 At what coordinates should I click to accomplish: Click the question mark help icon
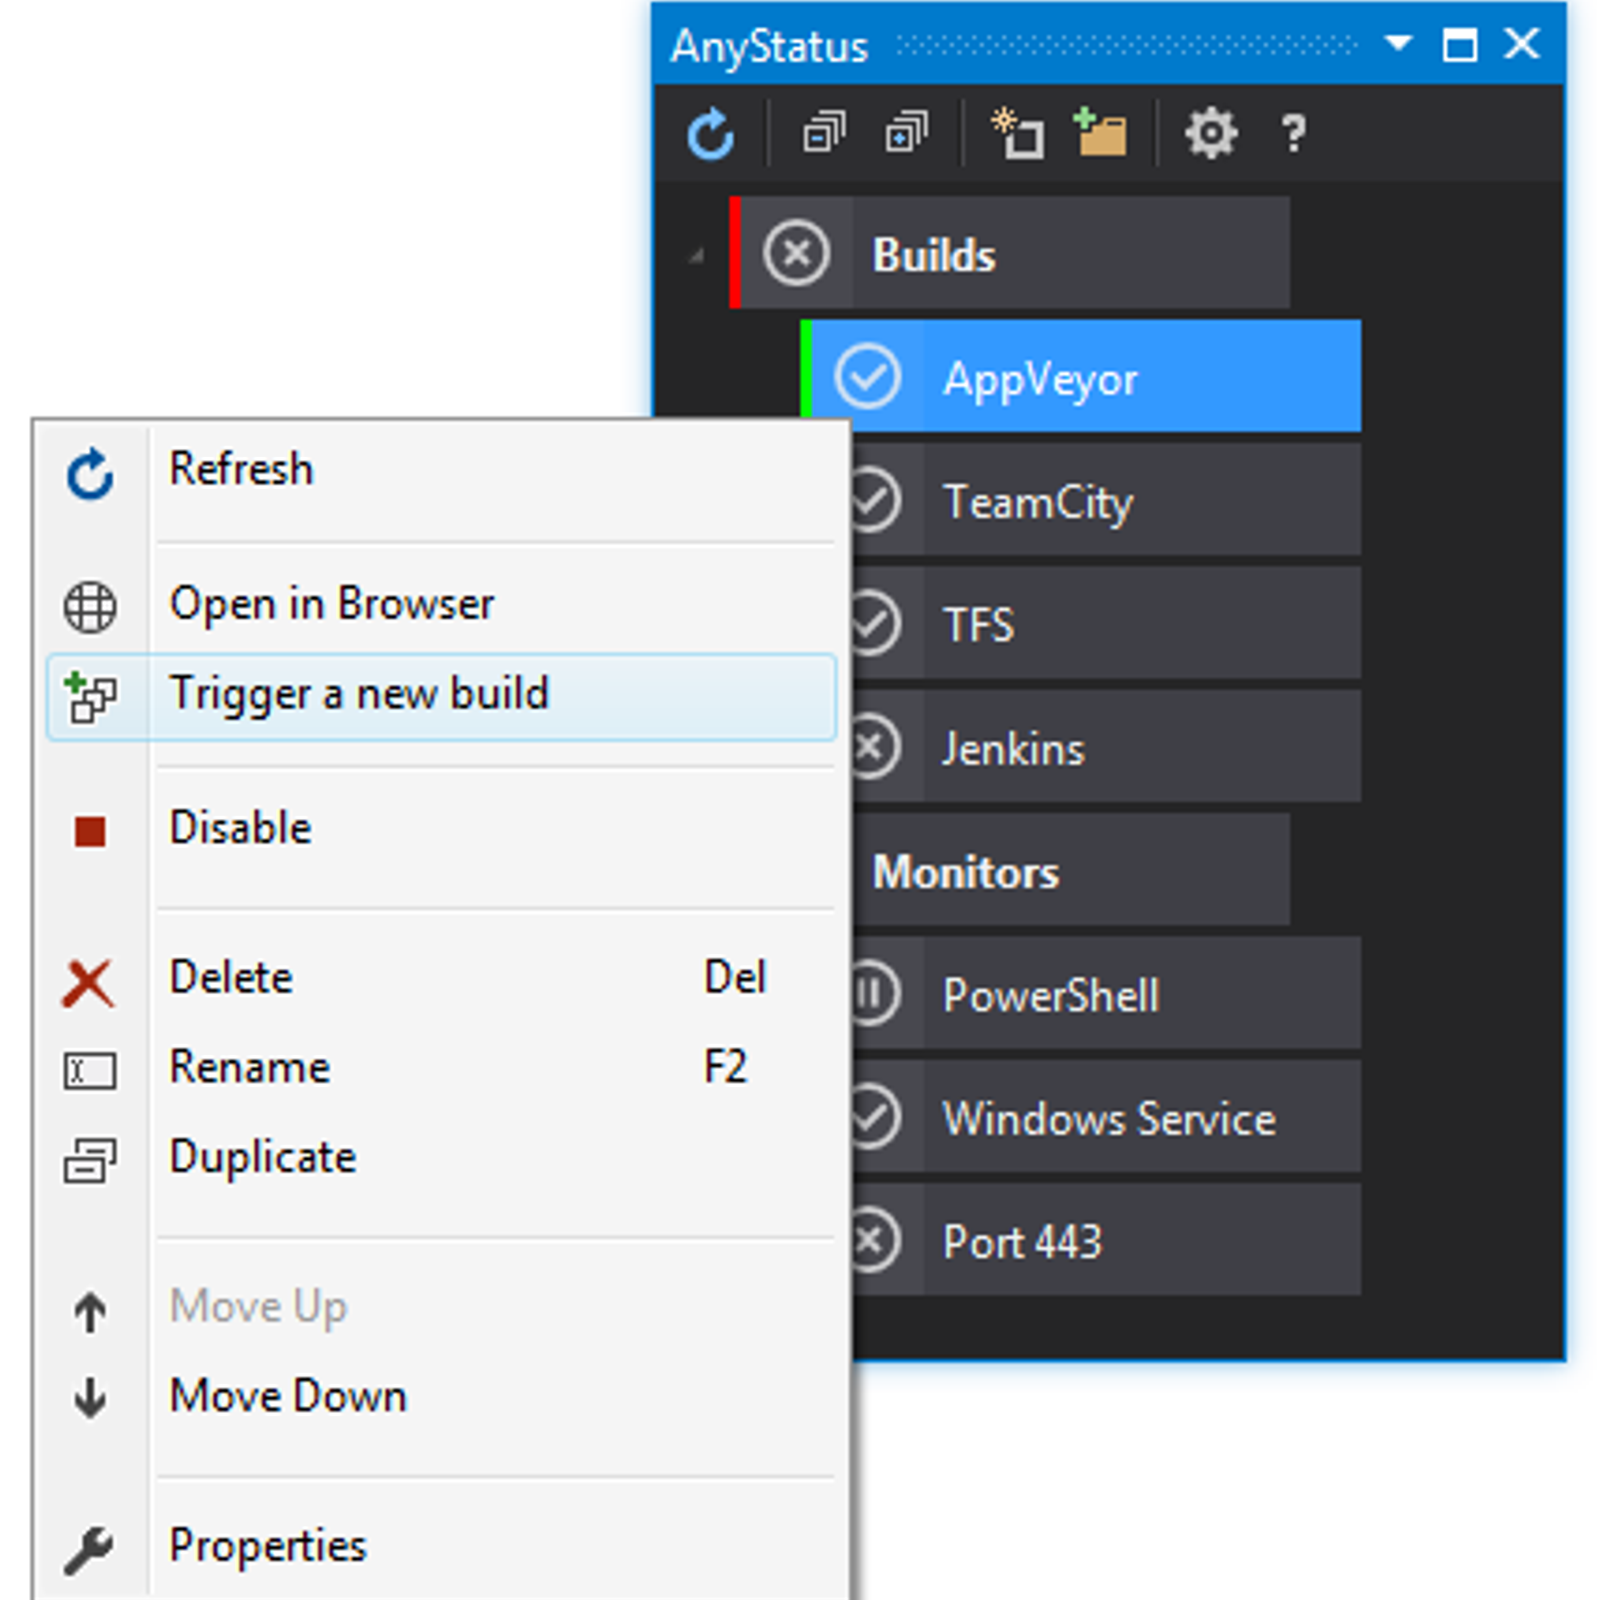point(1294,134)
